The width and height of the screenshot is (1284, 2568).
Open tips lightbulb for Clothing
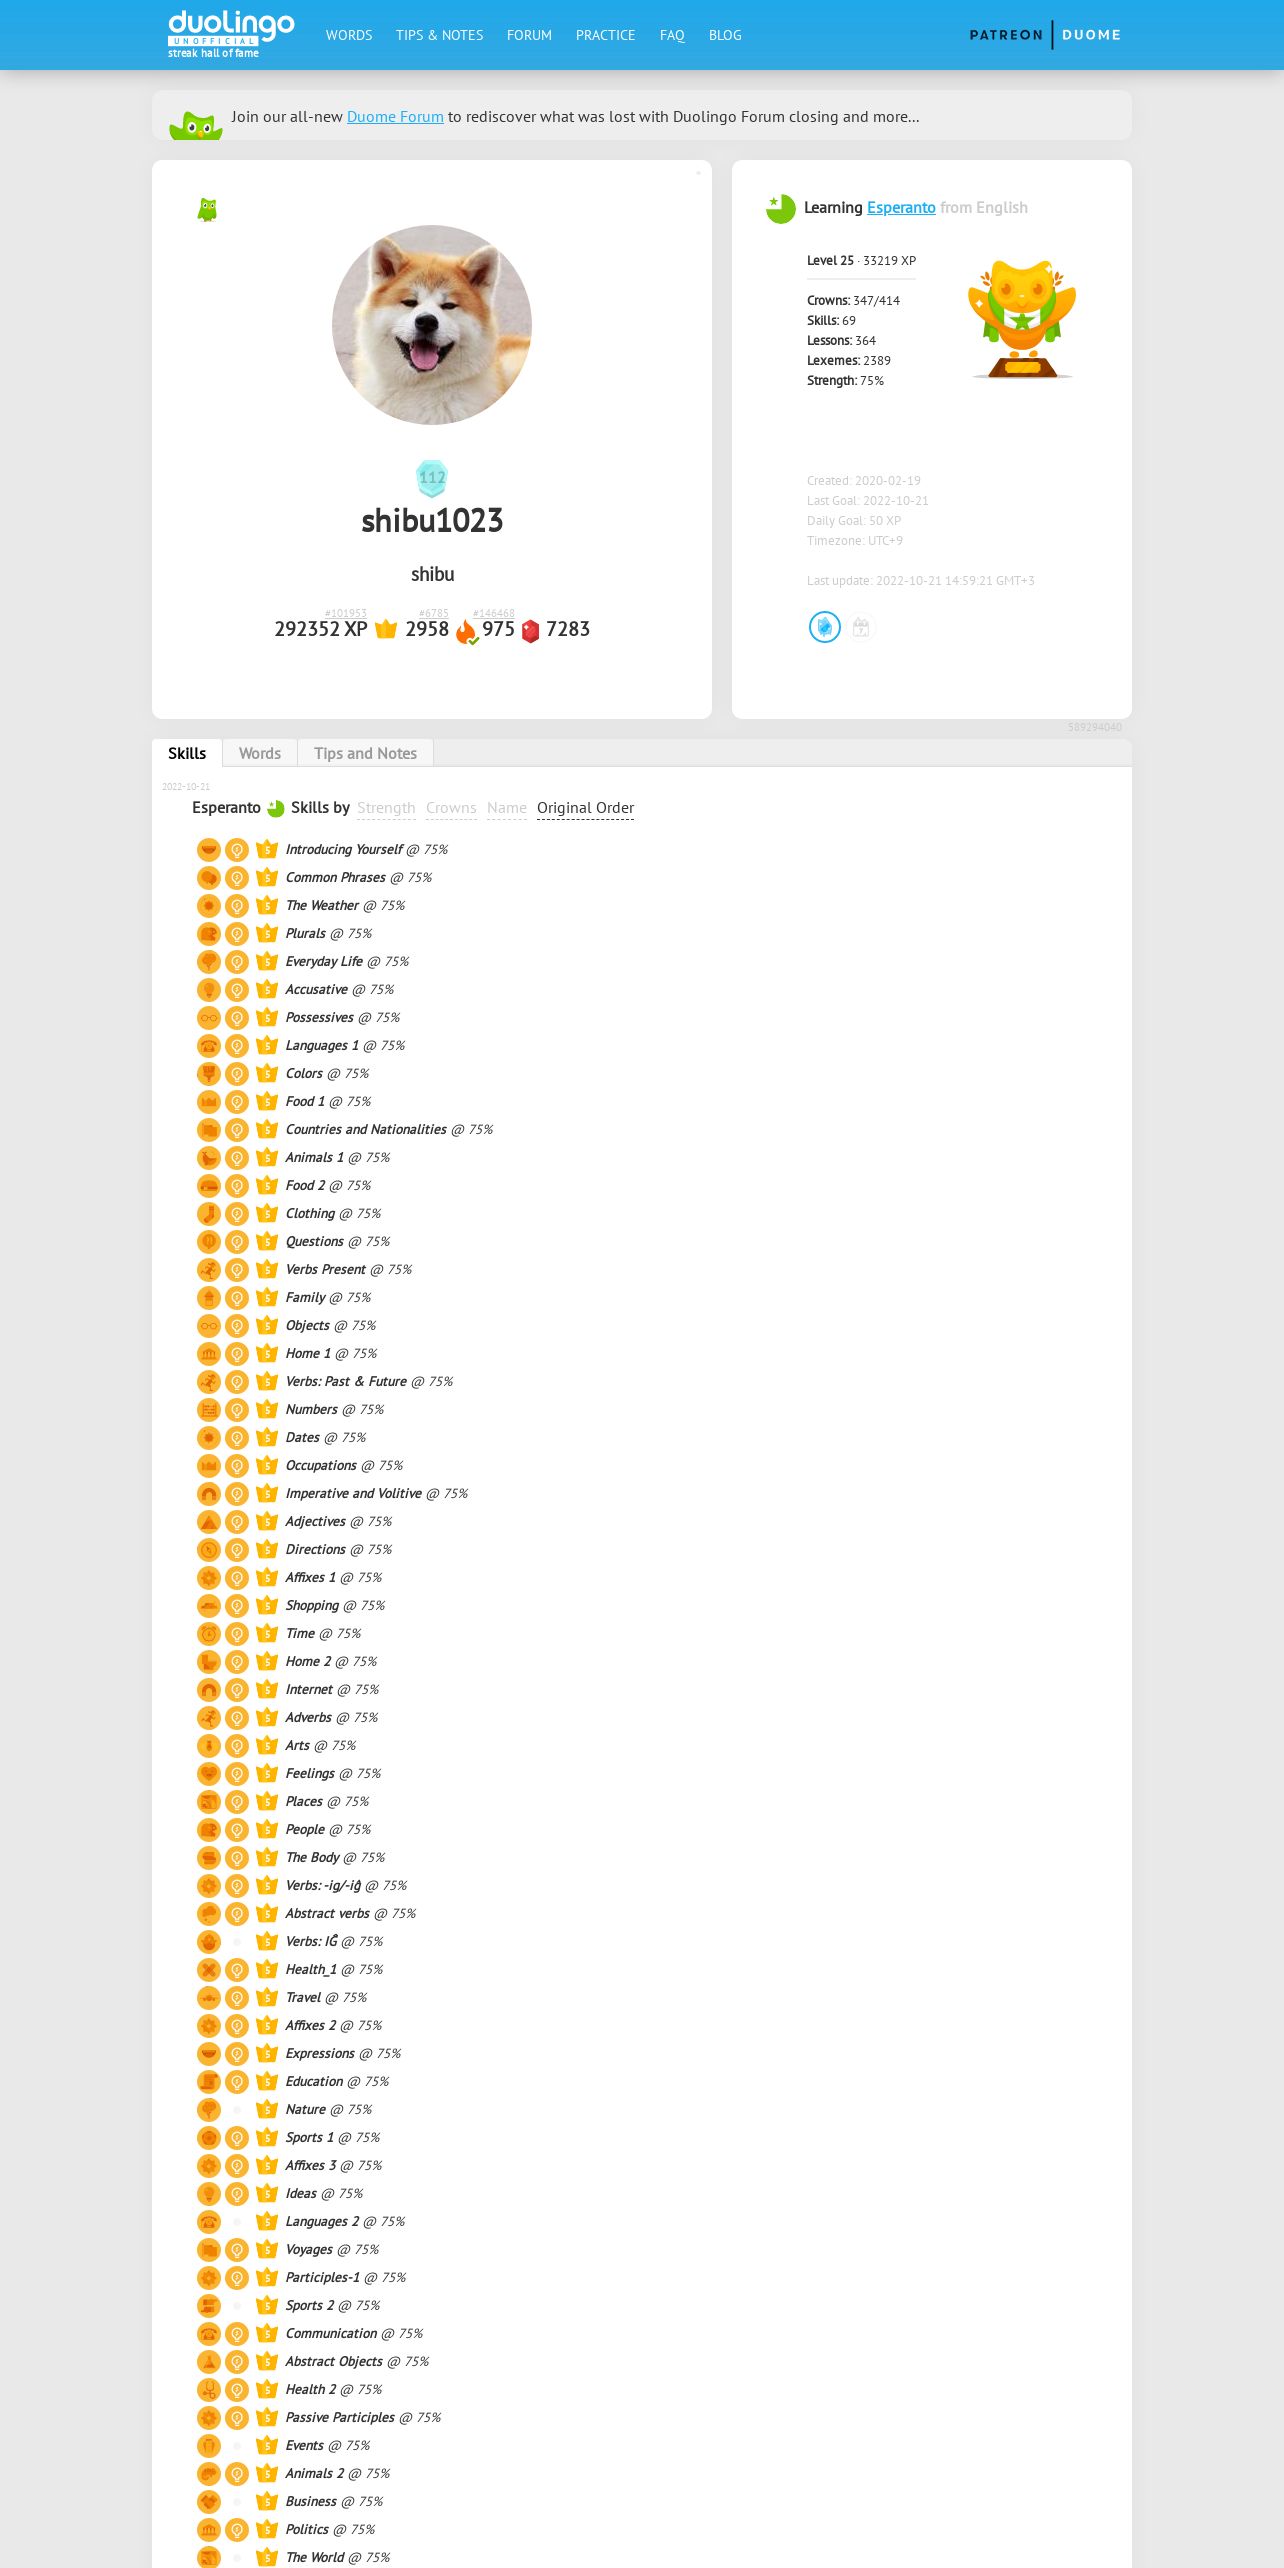point(237,1214)
